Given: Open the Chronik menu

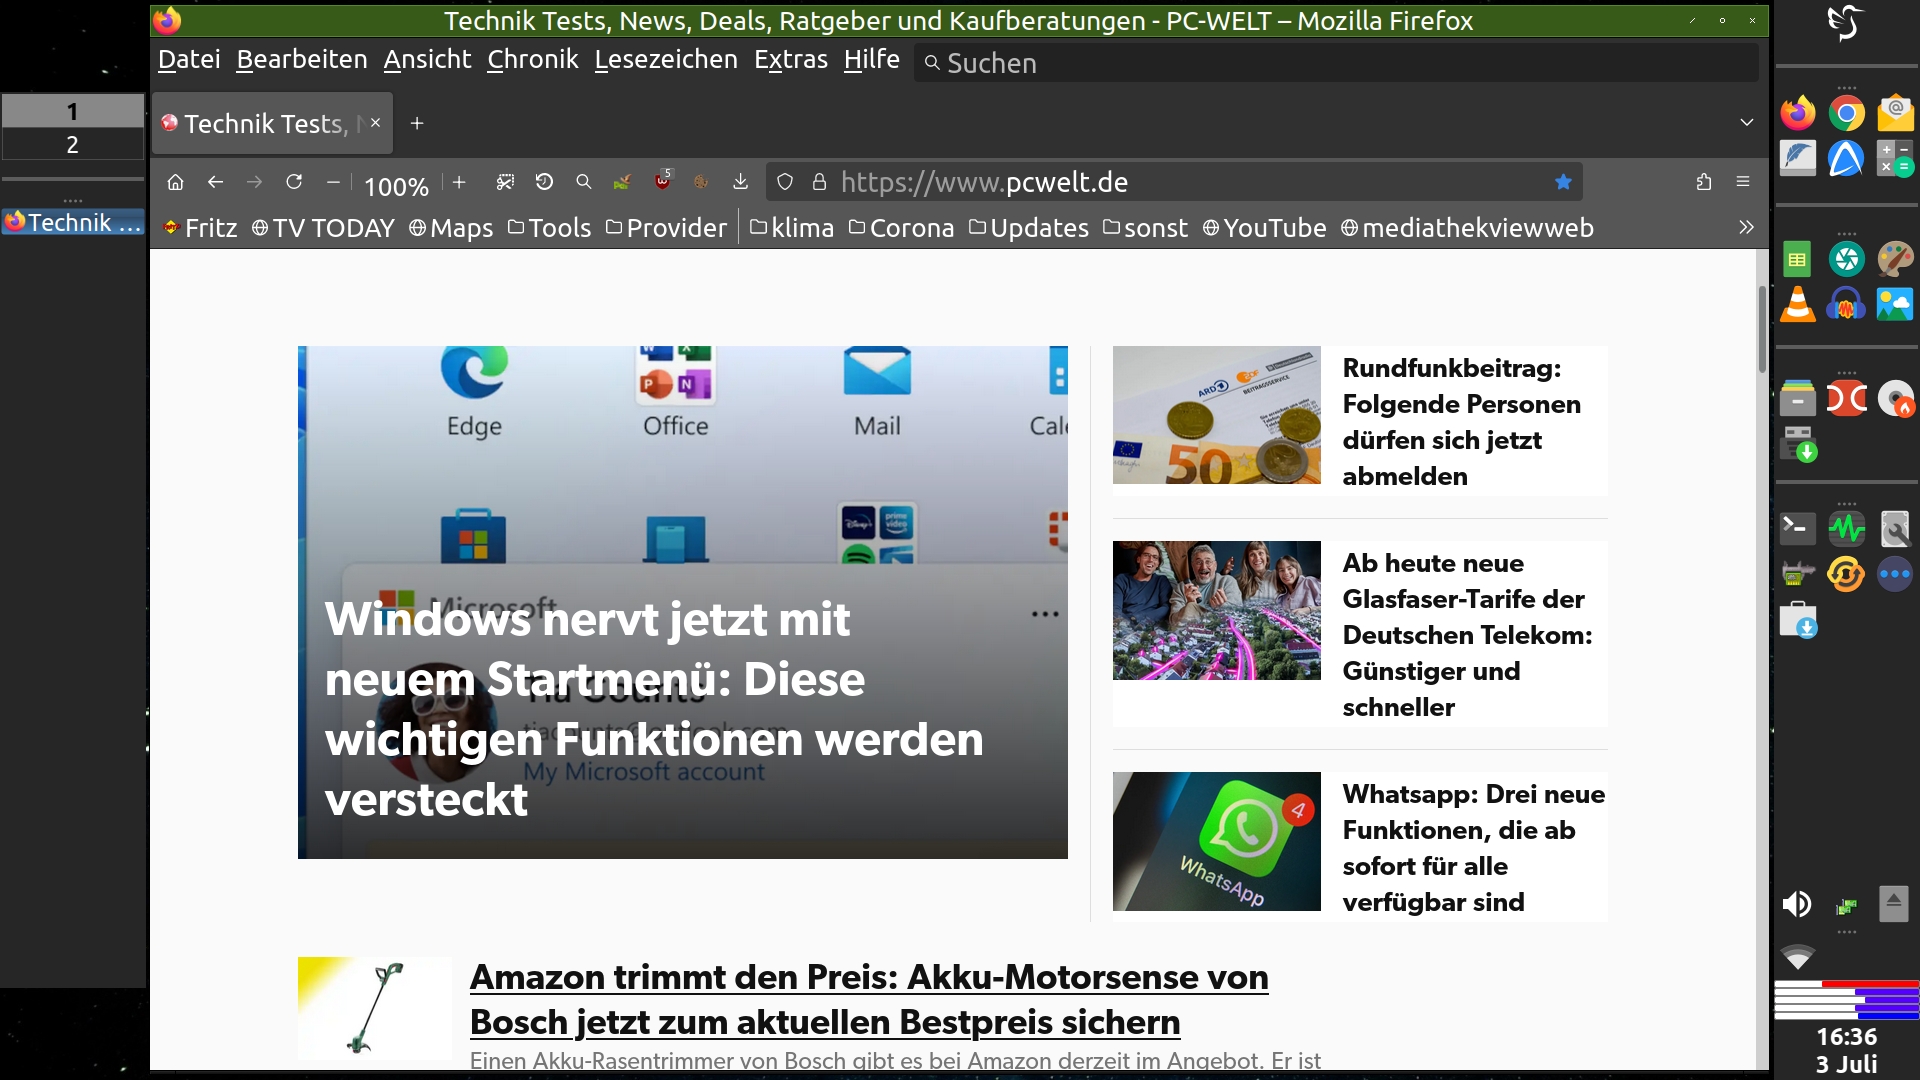Looking at the screenshot, I should coord(532,60).
